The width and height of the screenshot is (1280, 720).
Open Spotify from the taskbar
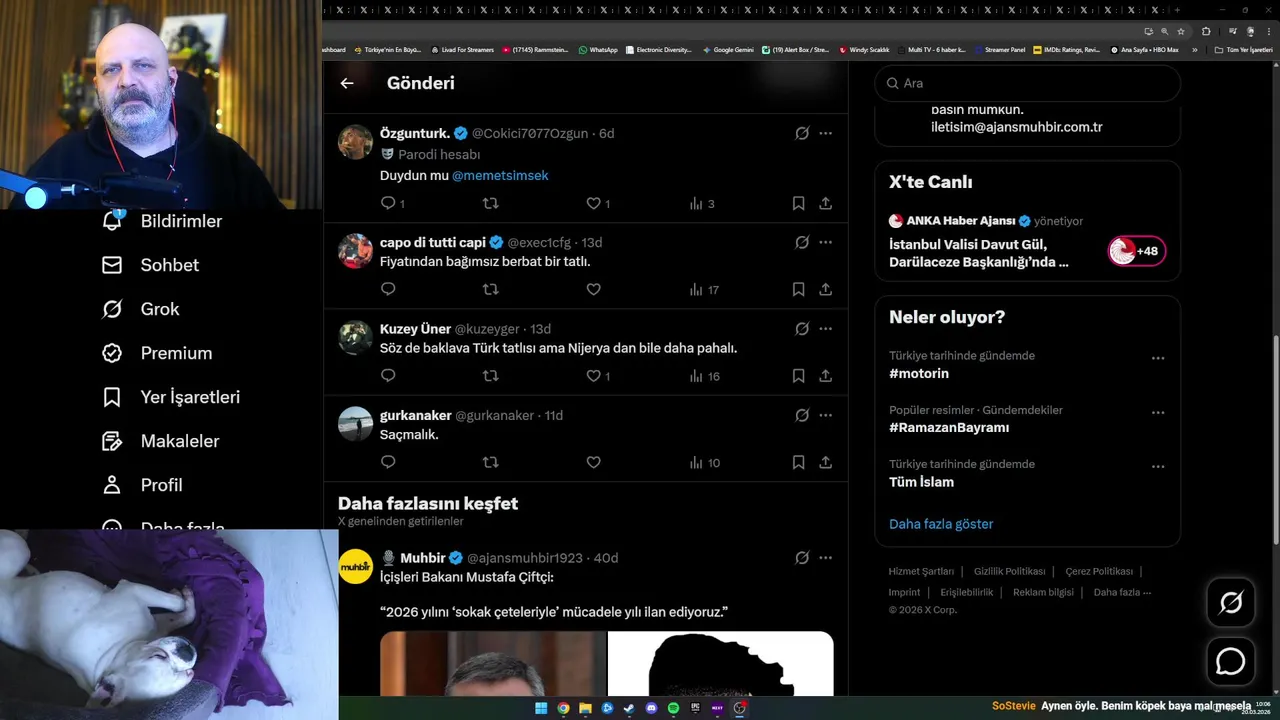tap(673, 708)
